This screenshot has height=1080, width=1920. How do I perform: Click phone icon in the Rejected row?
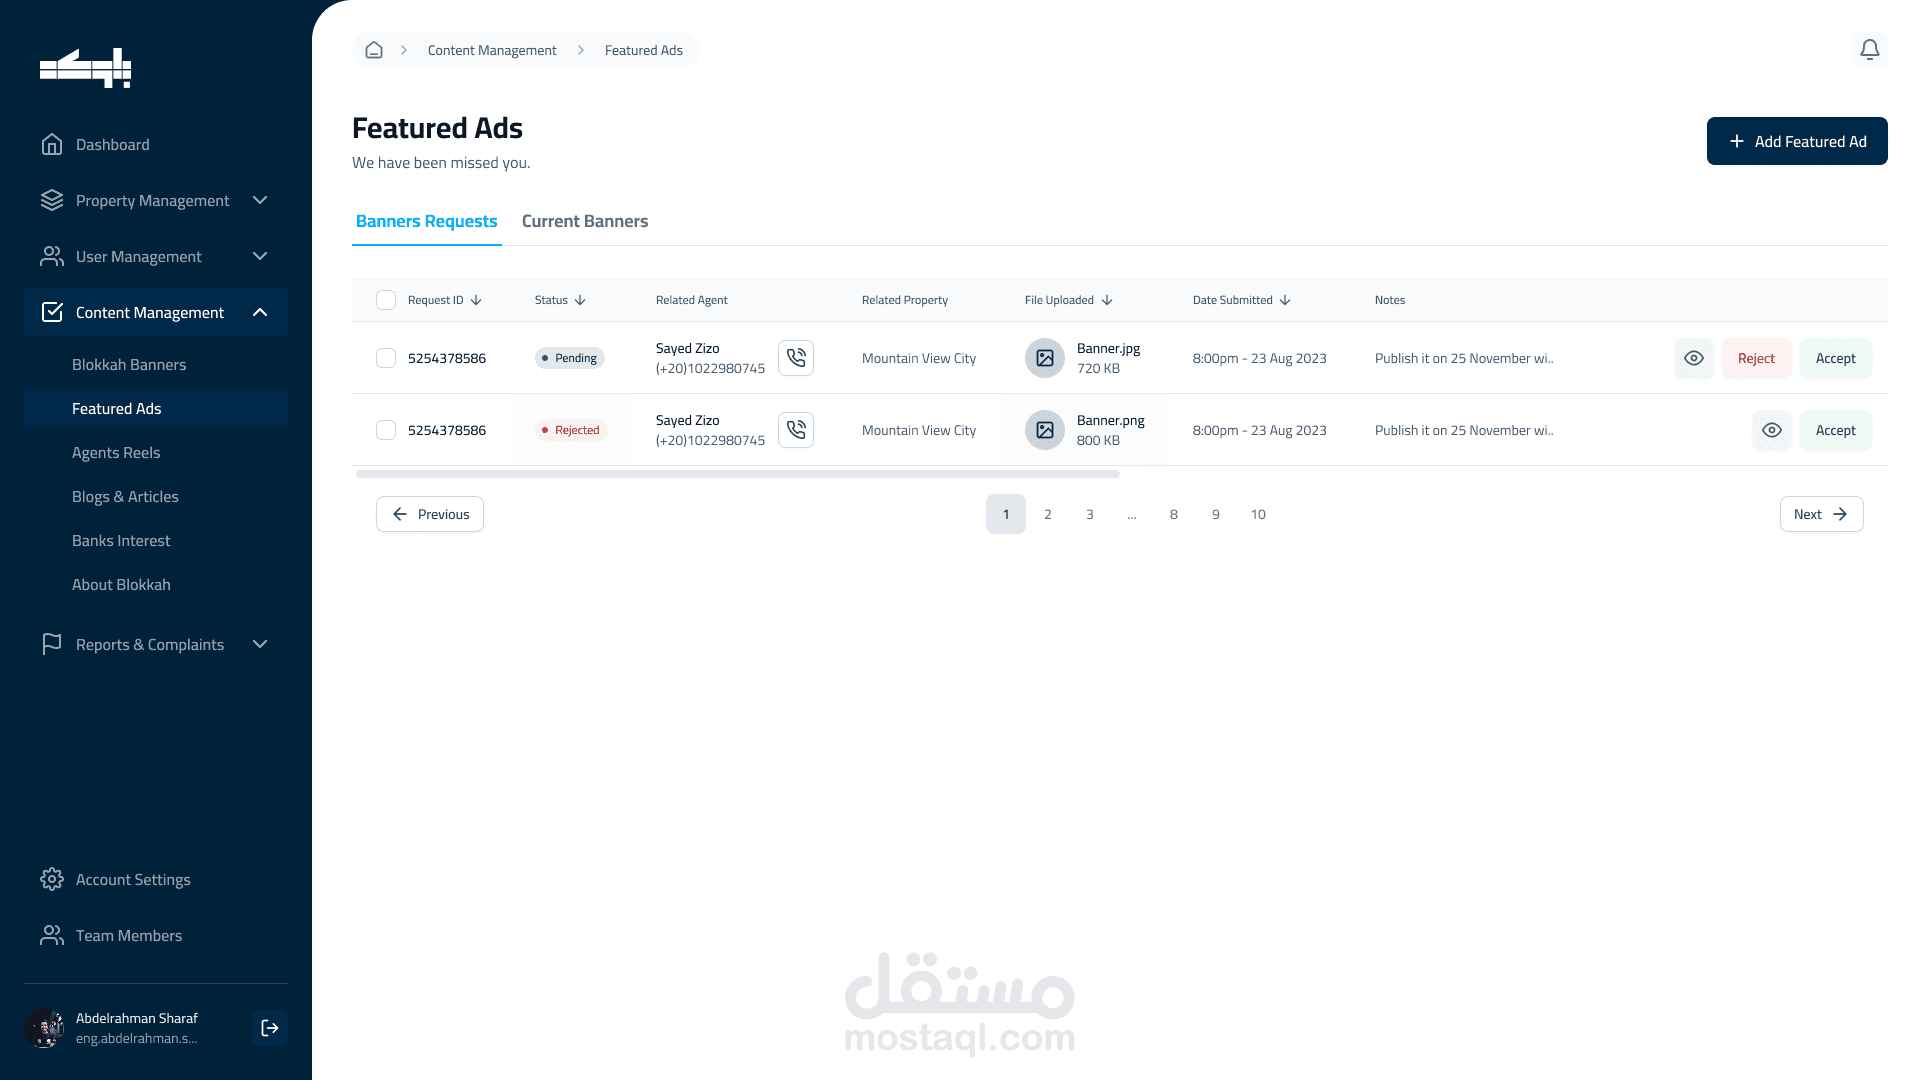[x=796, y=430]
